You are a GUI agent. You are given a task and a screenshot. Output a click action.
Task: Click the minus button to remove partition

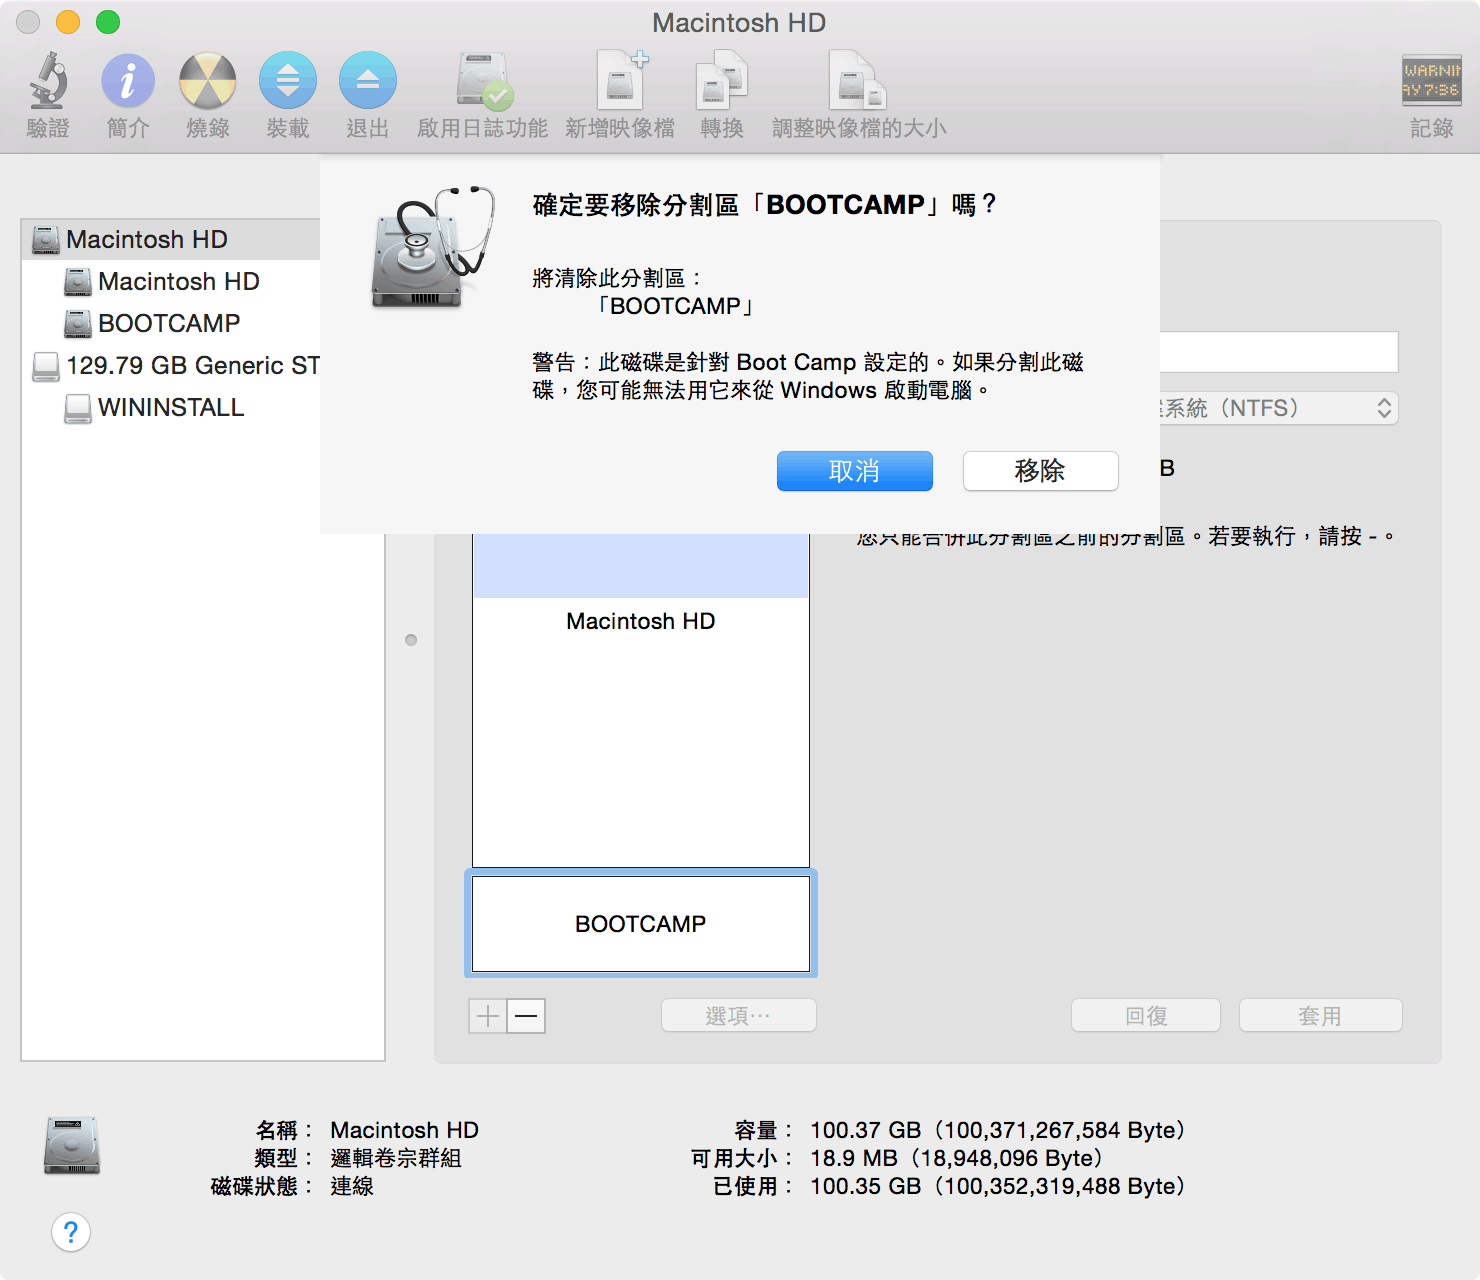[x=526, y=1016]
